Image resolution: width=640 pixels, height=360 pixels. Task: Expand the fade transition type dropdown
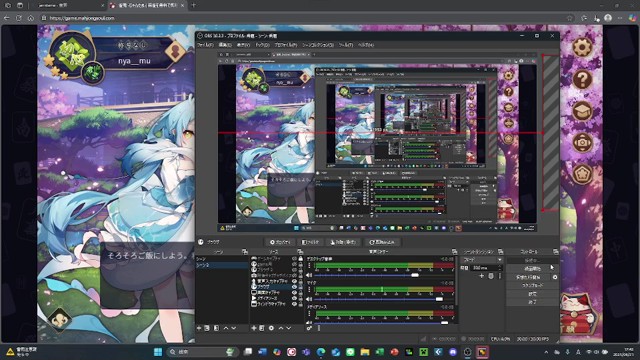click(482, 260)
